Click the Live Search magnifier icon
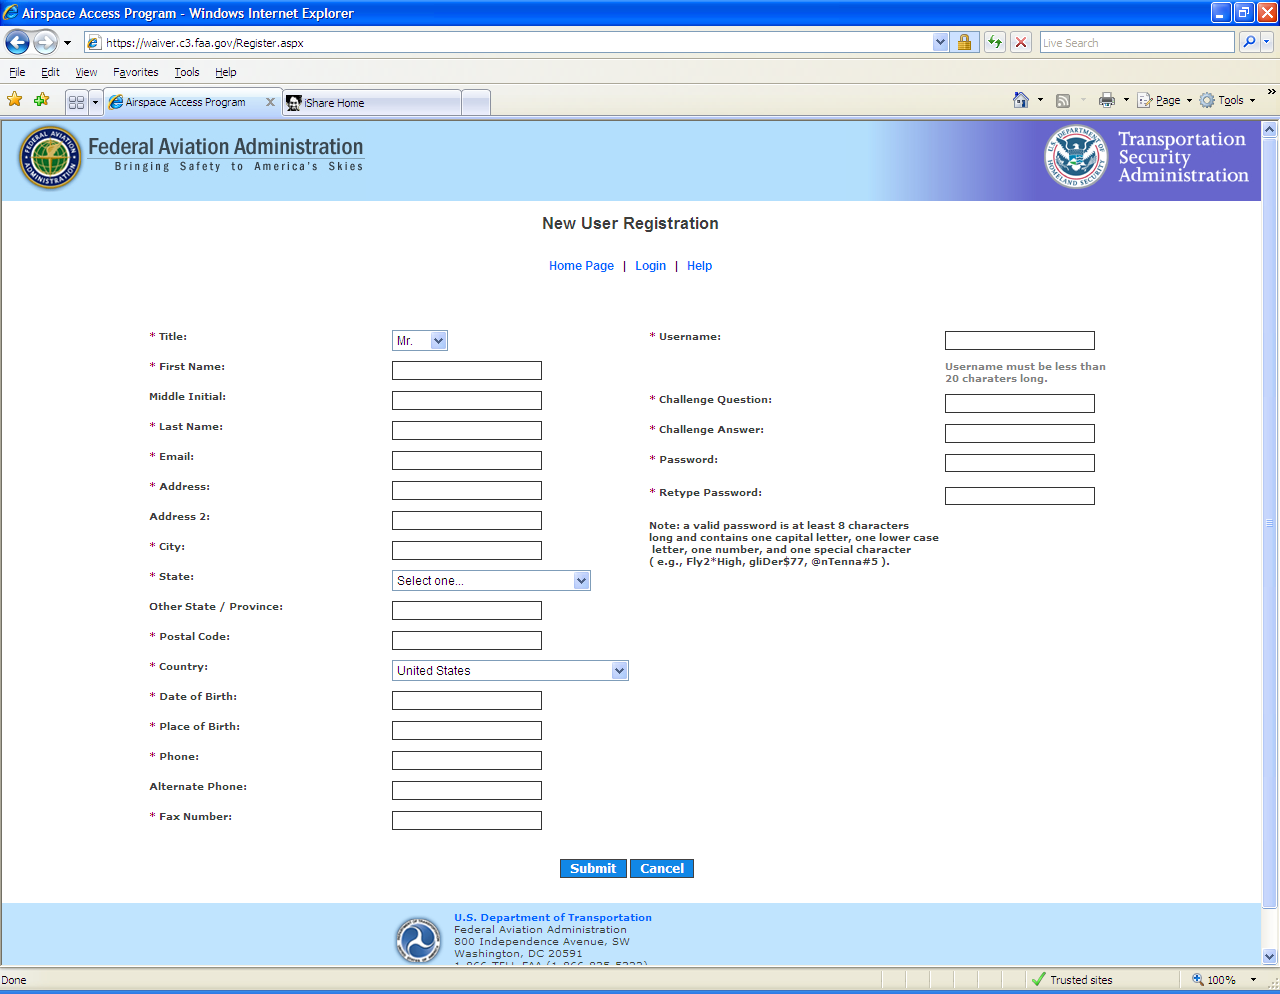The height and width of the screenshot is (994, 1280). point(1249,42)
